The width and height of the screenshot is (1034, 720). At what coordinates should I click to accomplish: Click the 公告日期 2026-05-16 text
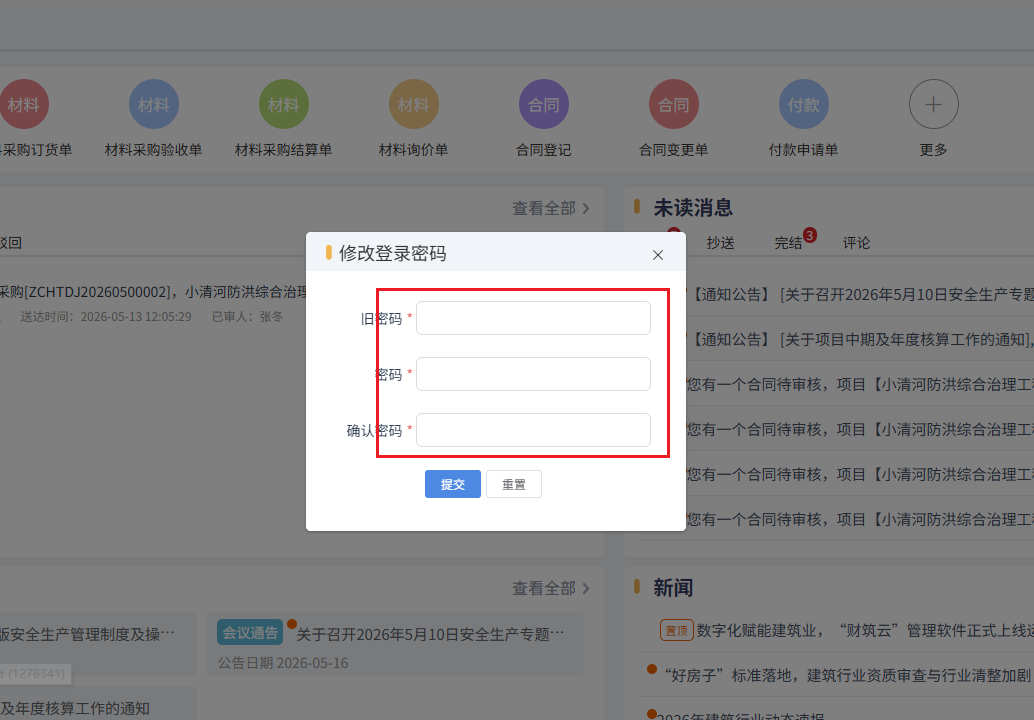283,663
